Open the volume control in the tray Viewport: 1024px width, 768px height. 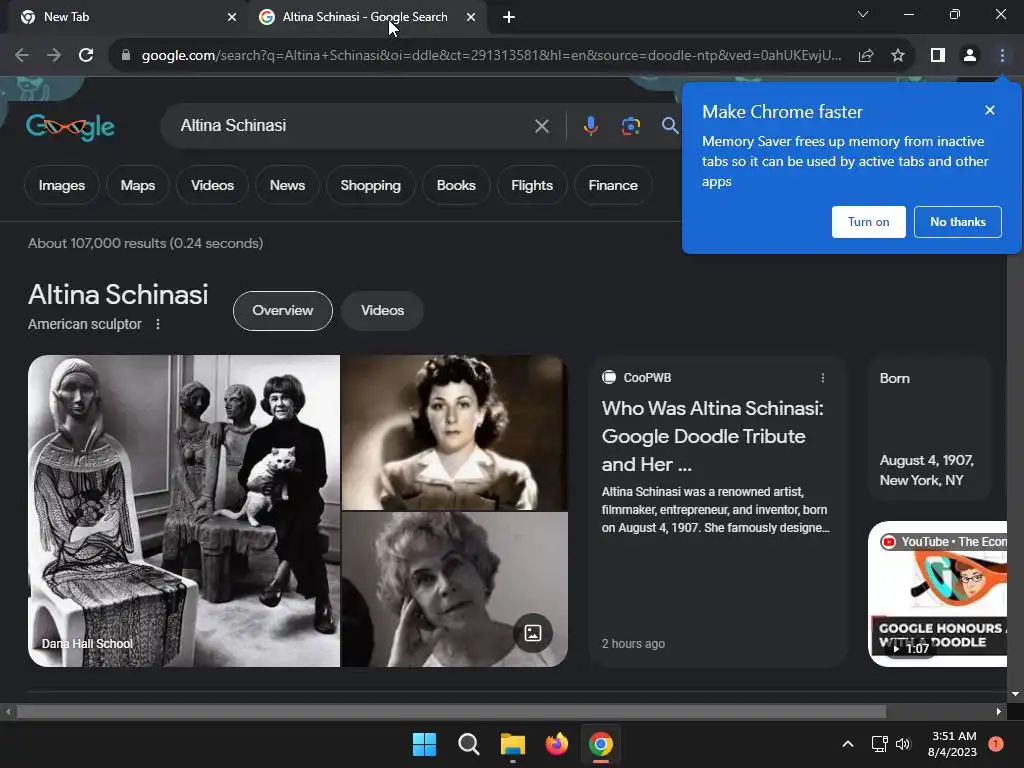(x=903, y=744)
